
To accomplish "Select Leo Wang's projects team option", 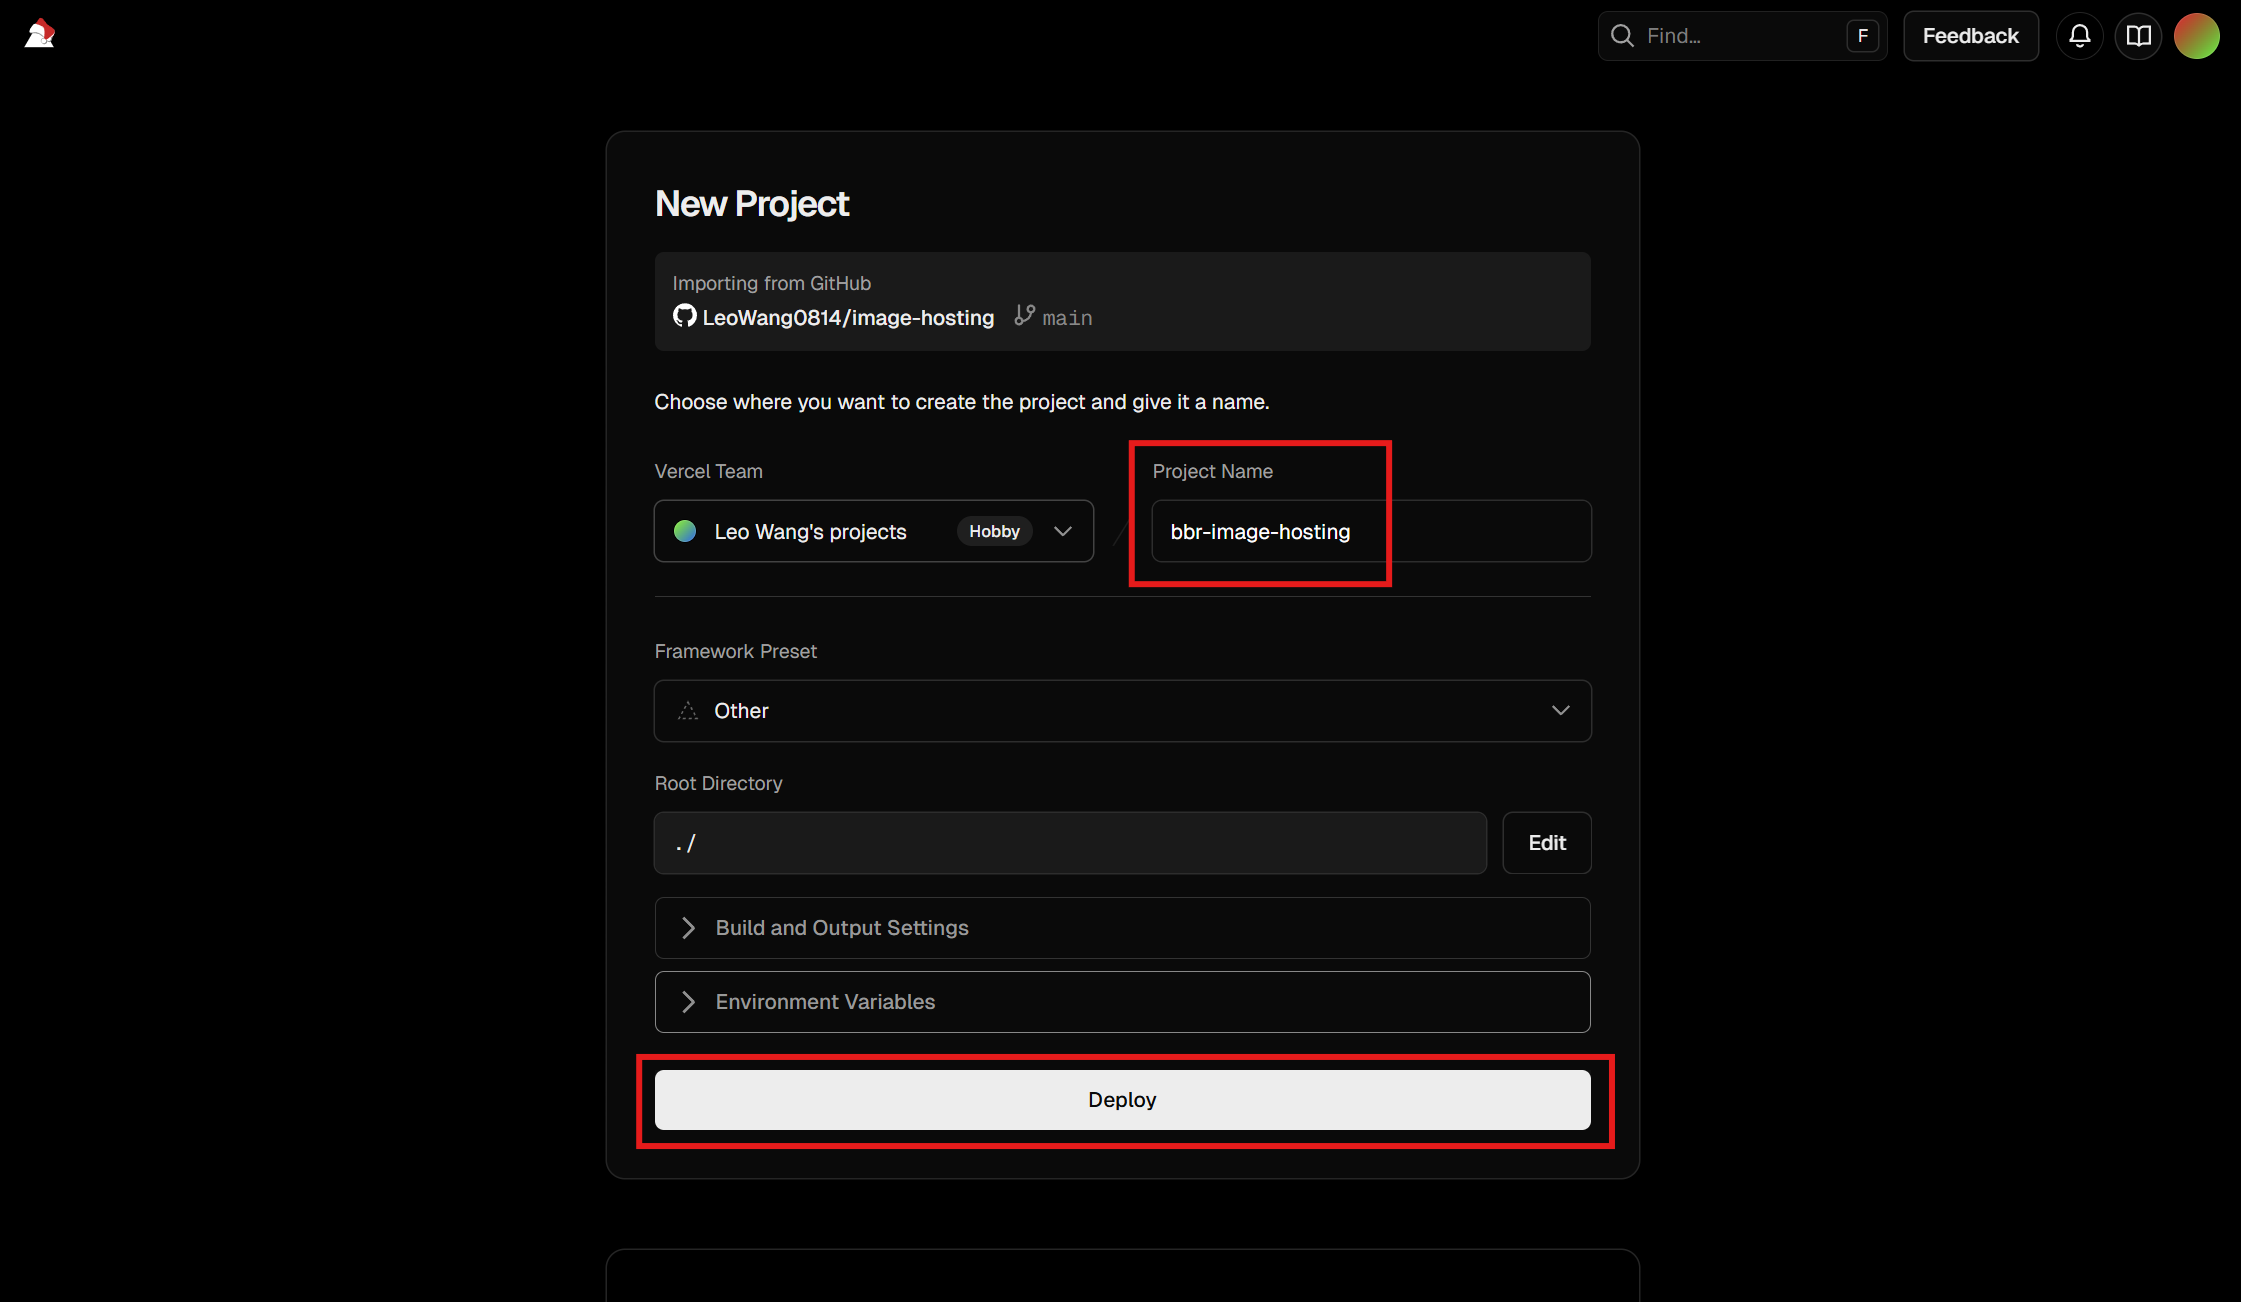I will click(x=810, y=531).
